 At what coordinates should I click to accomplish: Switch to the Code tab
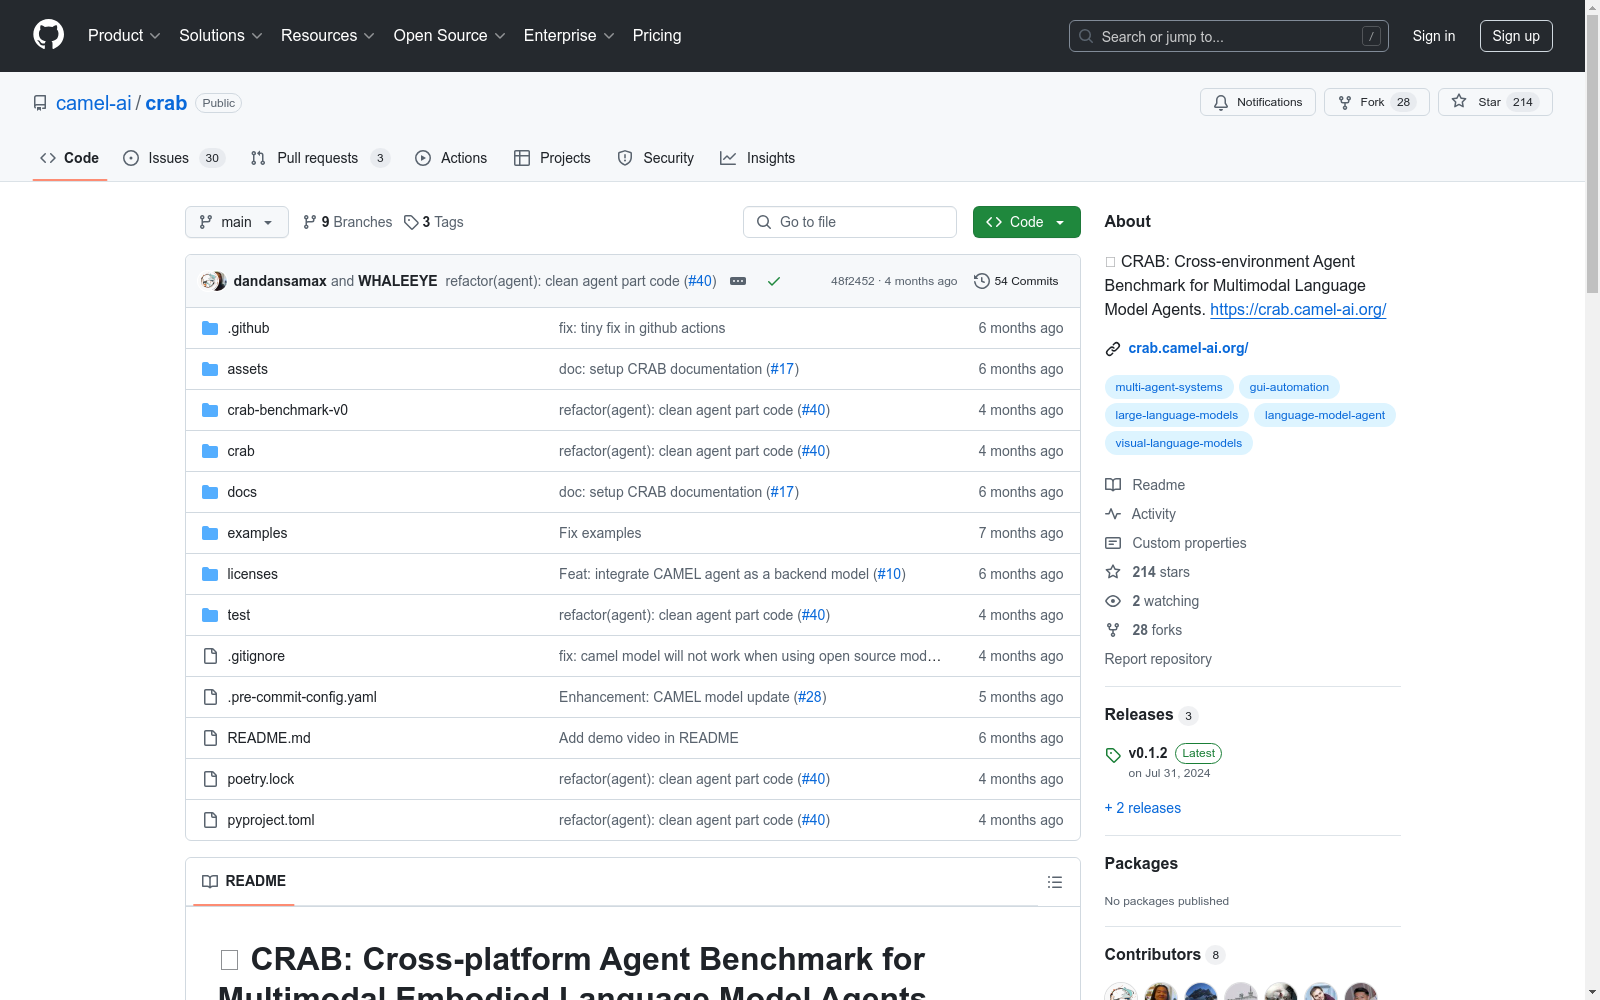tap(70, 158)
